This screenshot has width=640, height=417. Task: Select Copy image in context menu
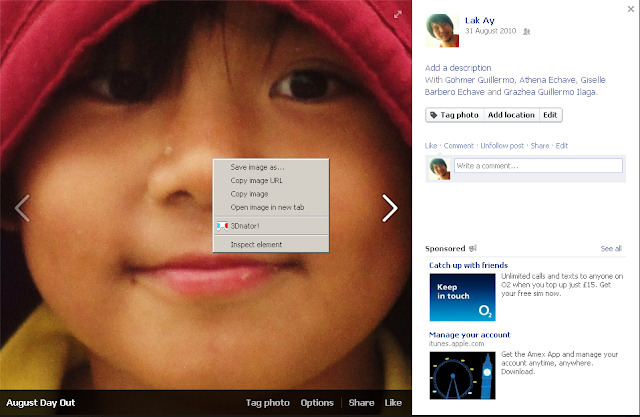coord(271,194)
